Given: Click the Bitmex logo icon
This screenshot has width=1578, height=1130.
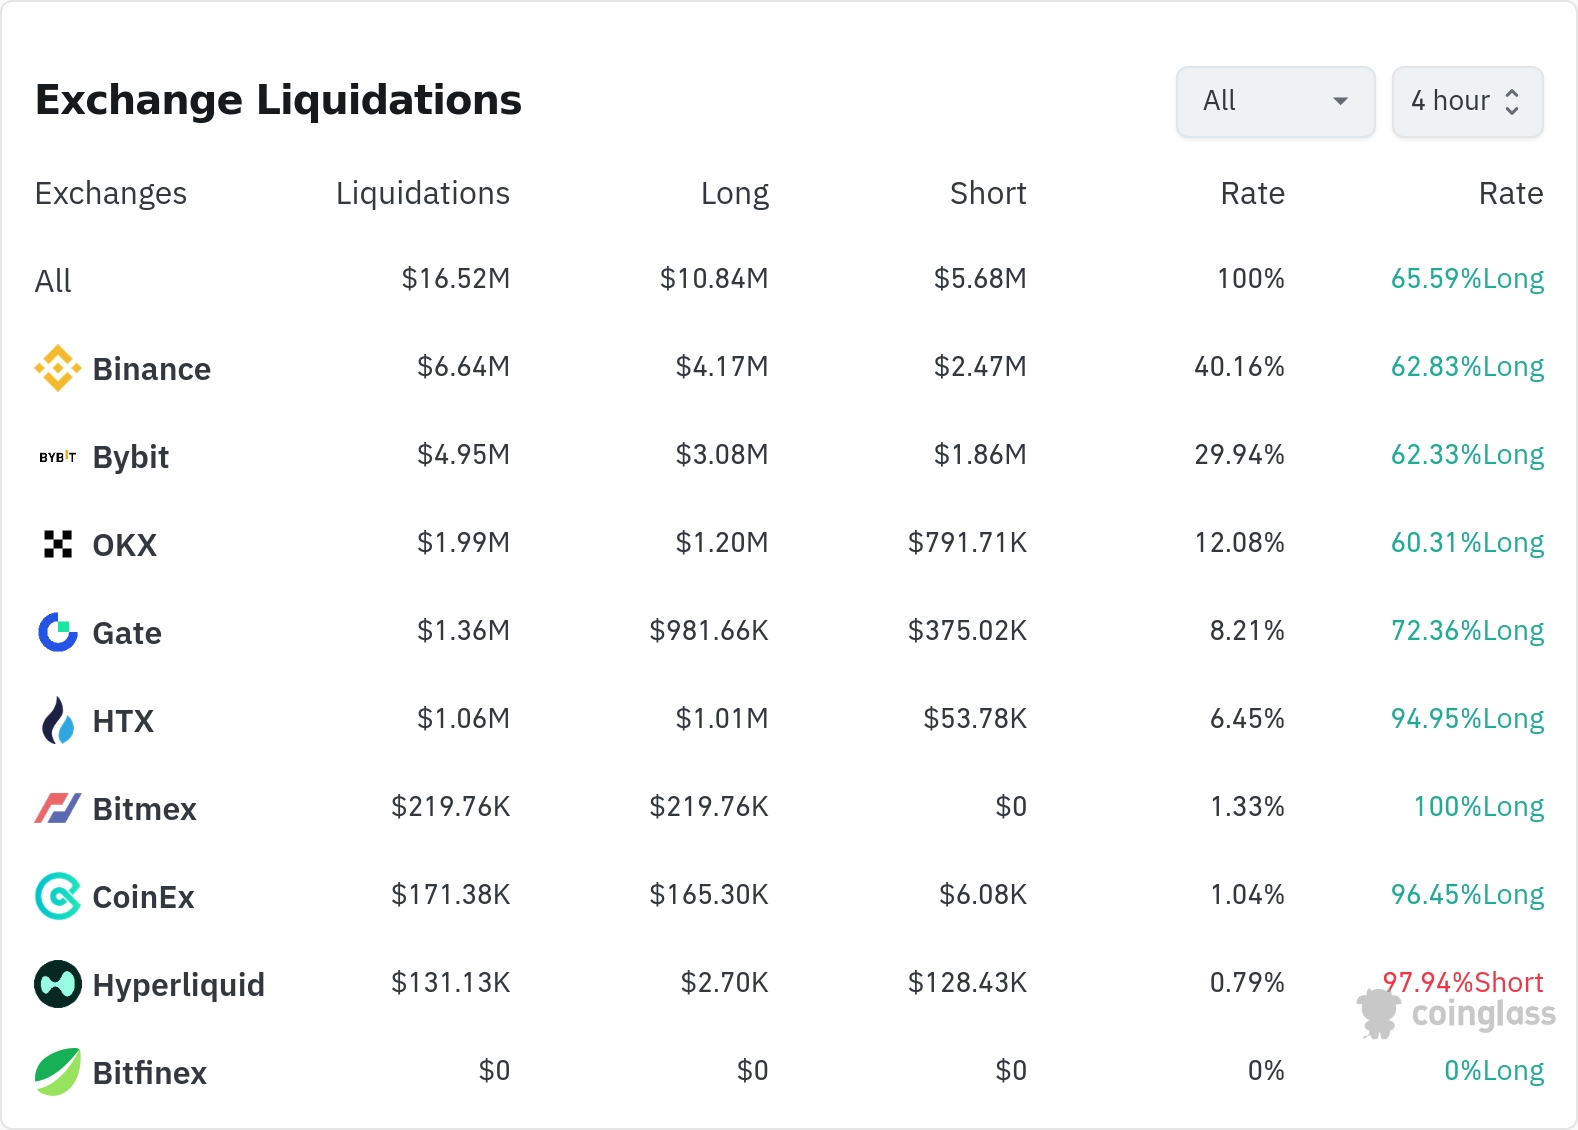Looking at the screenshot, I should tap(58, 808).
